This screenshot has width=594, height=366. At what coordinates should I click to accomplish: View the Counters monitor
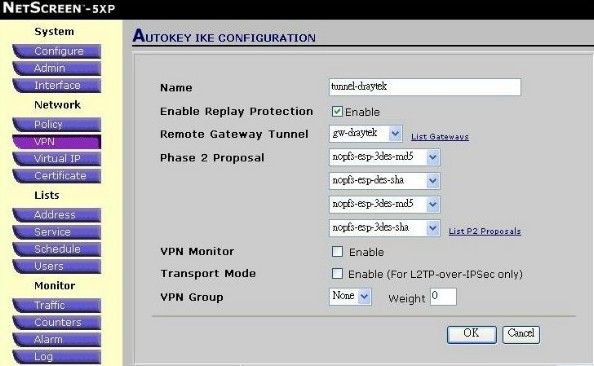[57, 322]
